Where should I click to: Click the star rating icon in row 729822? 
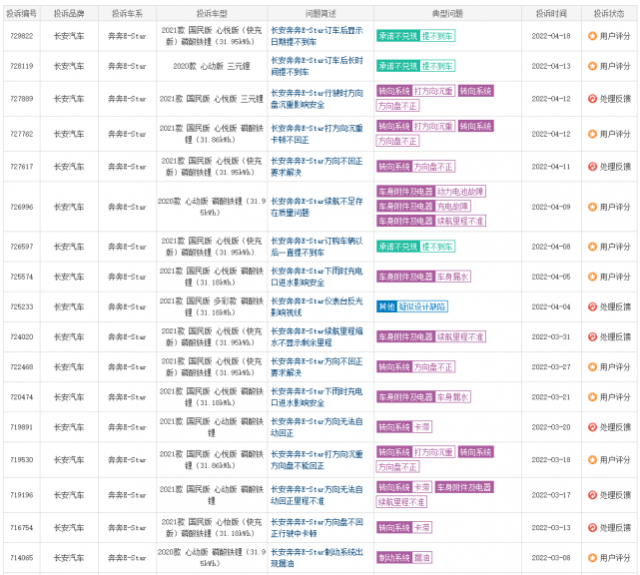[592, 36]
